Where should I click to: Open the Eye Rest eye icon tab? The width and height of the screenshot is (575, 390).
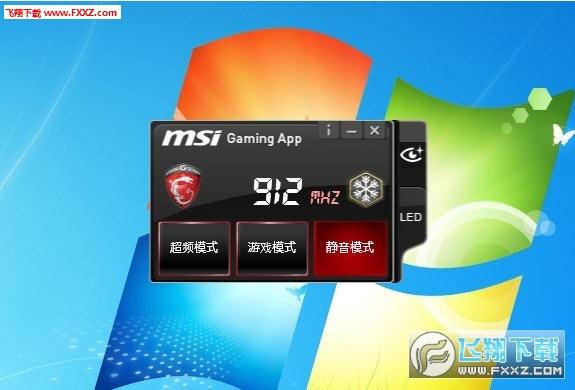(411, 154)
